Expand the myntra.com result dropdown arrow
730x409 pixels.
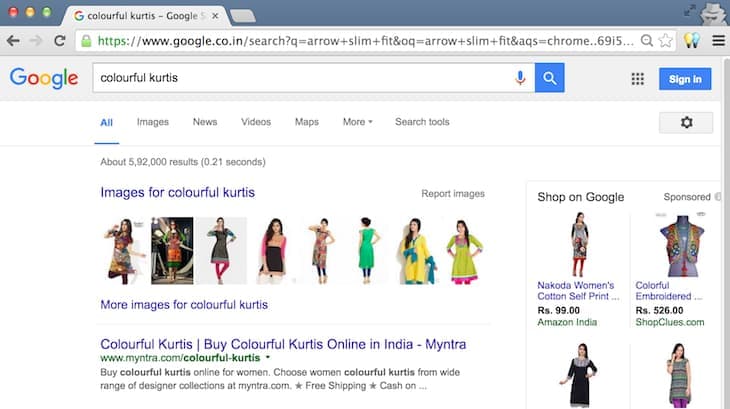pyautogui.click(x=268, y=357)
